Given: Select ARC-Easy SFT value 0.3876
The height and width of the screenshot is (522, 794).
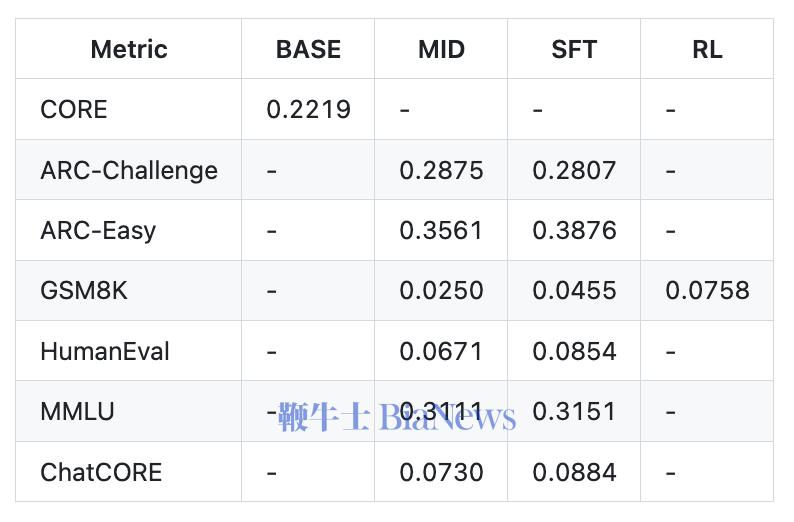Looking at the screenshot, I should point(574,230).
